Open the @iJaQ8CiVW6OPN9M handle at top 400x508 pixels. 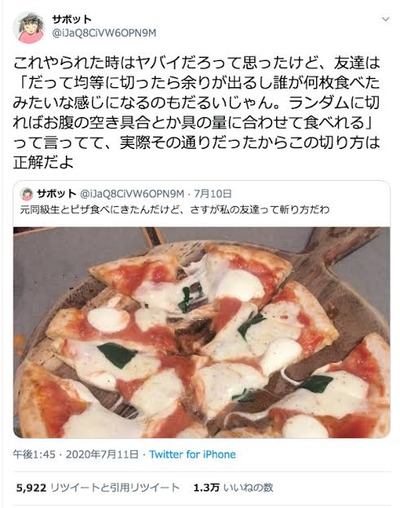[104, 33]
